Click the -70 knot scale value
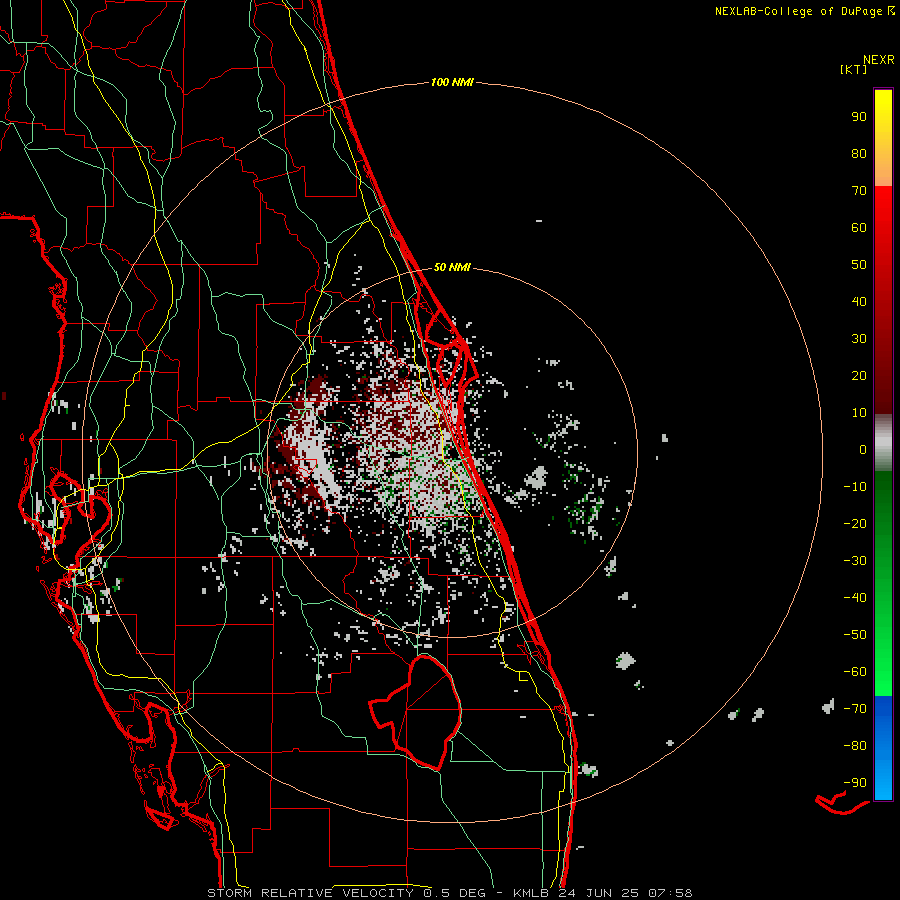Viewport: 900px width, 900px height. point(855,709)
